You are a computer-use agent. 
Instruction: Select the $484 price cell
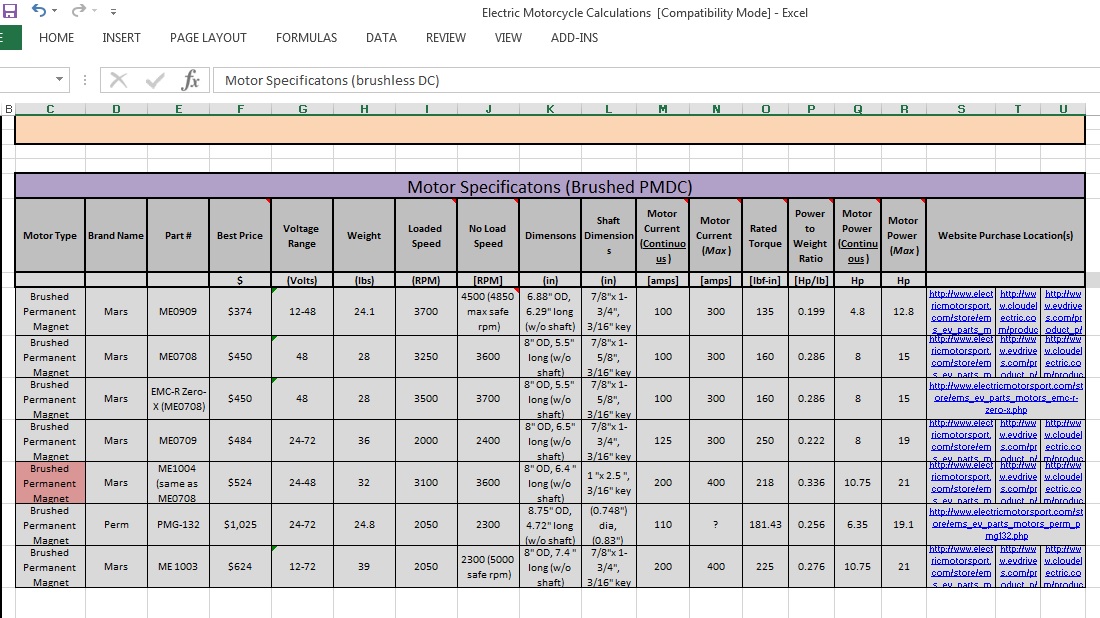point(240,441)
